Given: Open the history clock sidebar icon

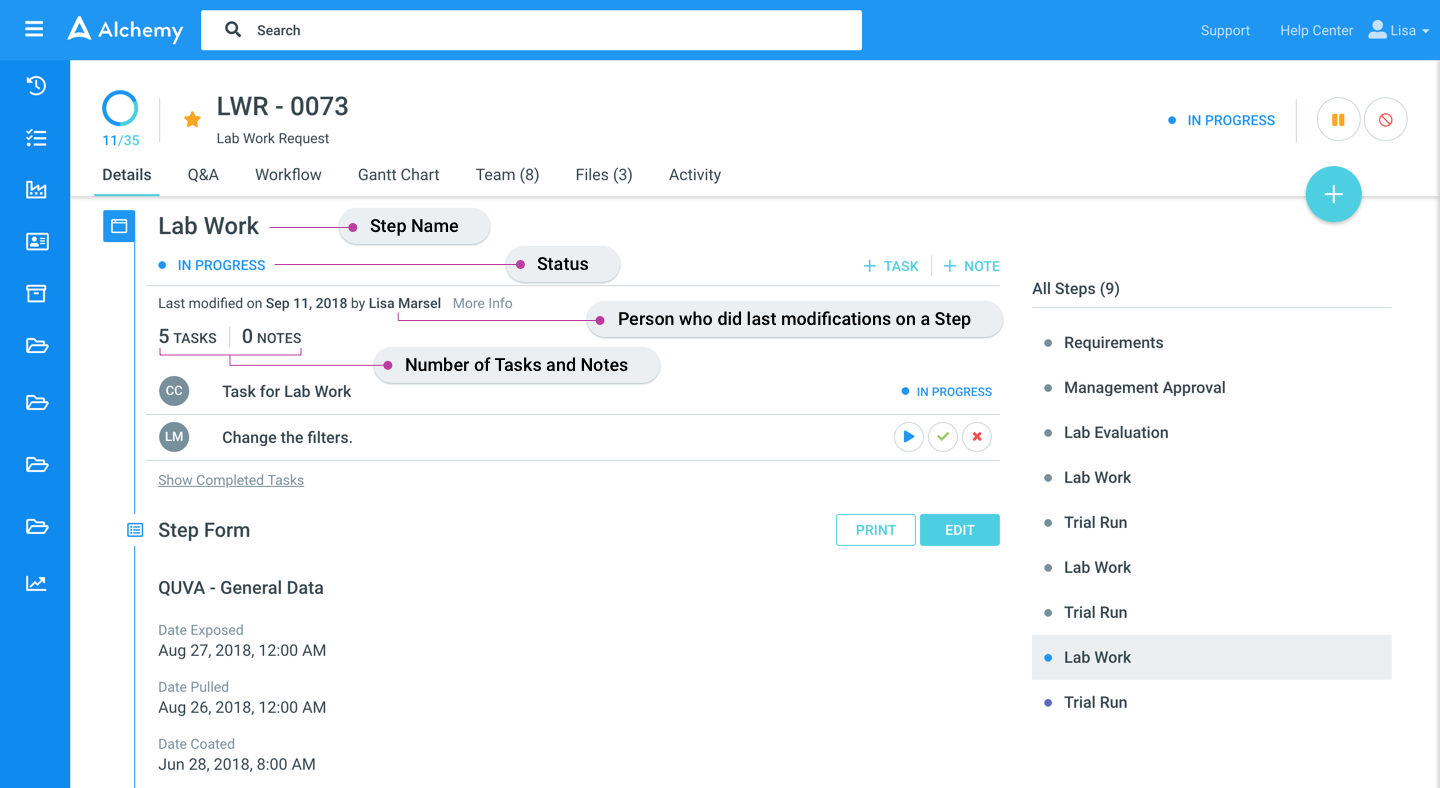Looking at the screenshot, I should 36,86.
